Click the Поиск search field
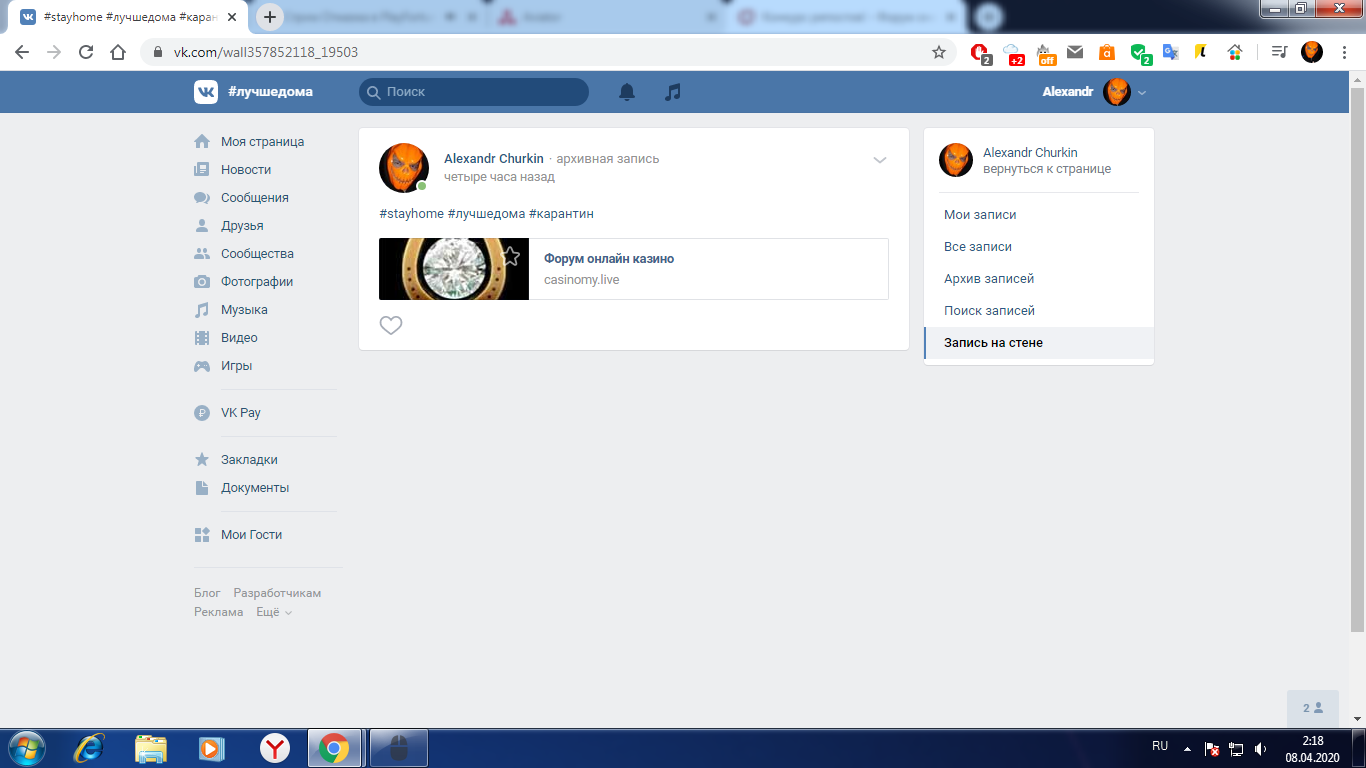1366x768 pixels. point(474,92)
